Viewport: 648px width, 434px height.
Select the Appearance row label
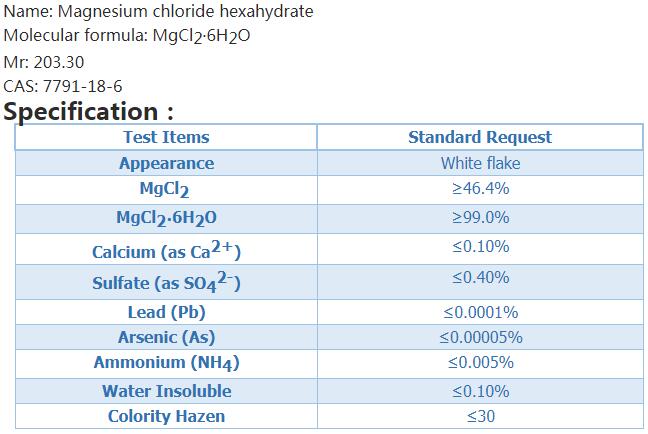[166, 163]
